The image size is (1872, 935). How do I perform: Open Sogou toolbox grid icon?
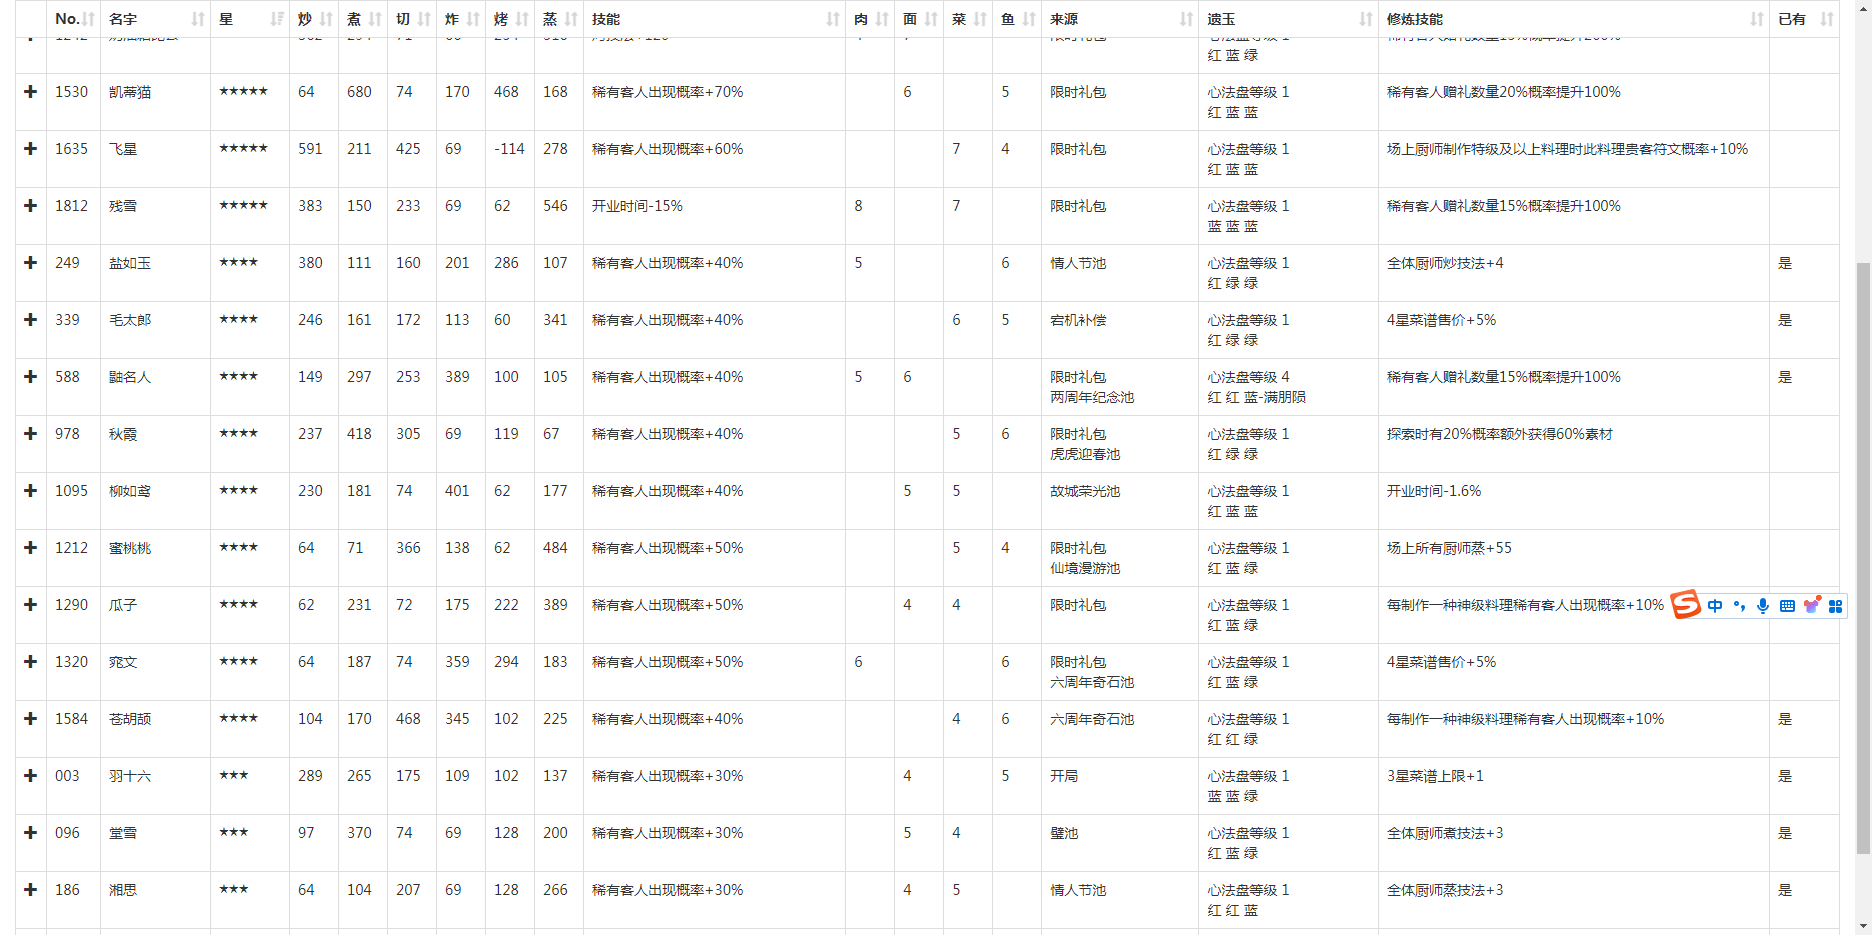pyautogui.click(x=1835, y=606)
